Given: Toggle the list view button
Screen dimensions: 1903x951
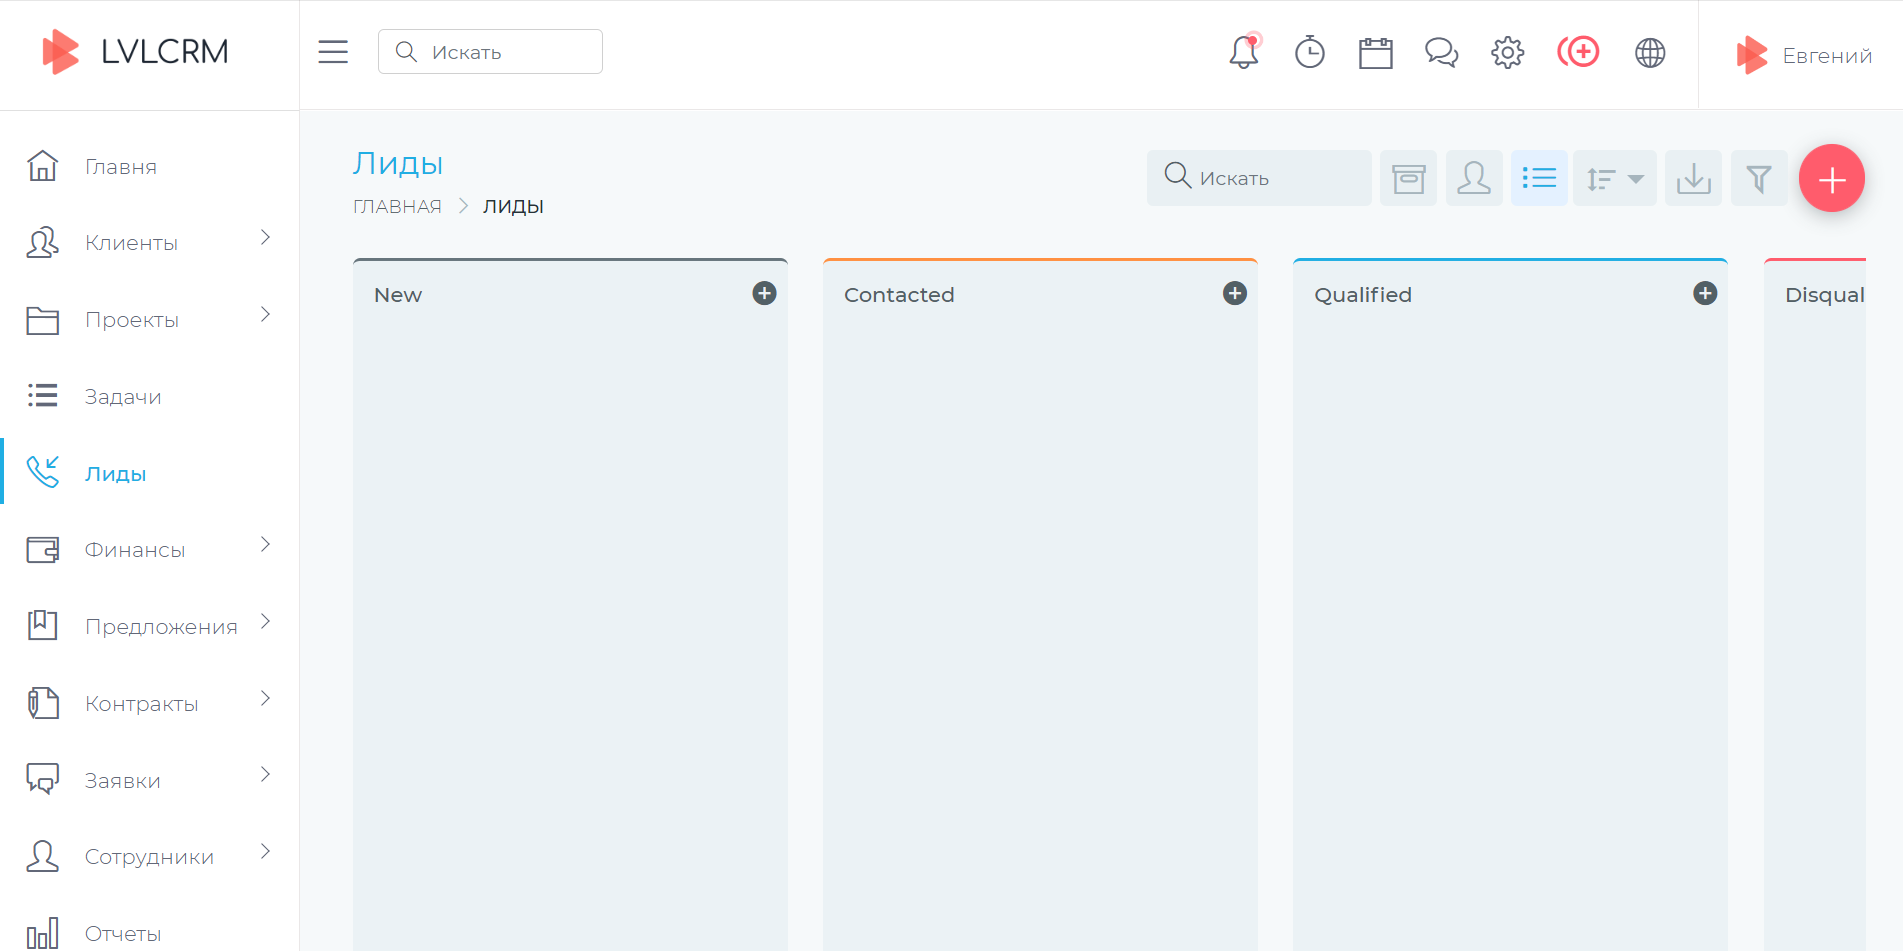Looking at the screenshot, I should tap(1539, 179).
